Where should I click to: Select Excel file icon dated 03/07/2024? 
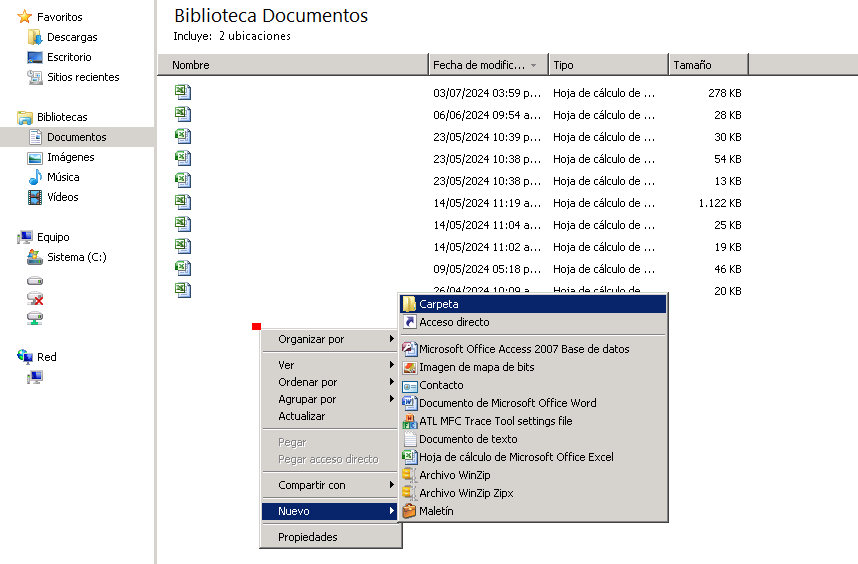pyautogui.click(x=183, y=92)
